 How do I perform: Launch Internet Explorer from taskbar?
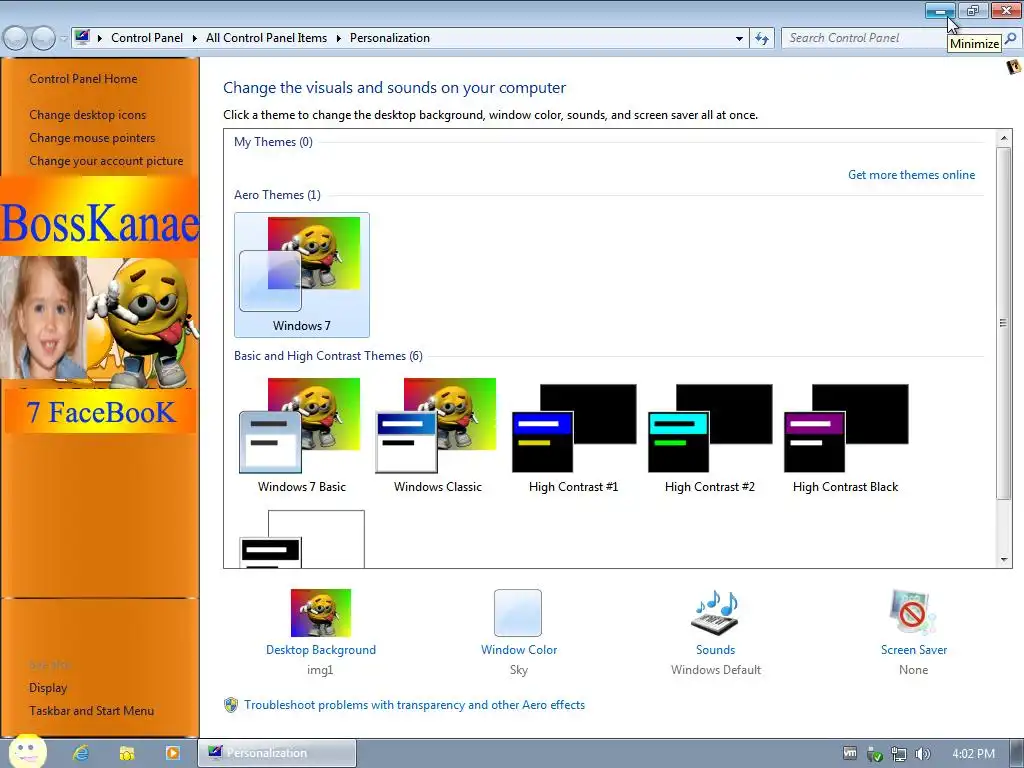coord(81,753)
